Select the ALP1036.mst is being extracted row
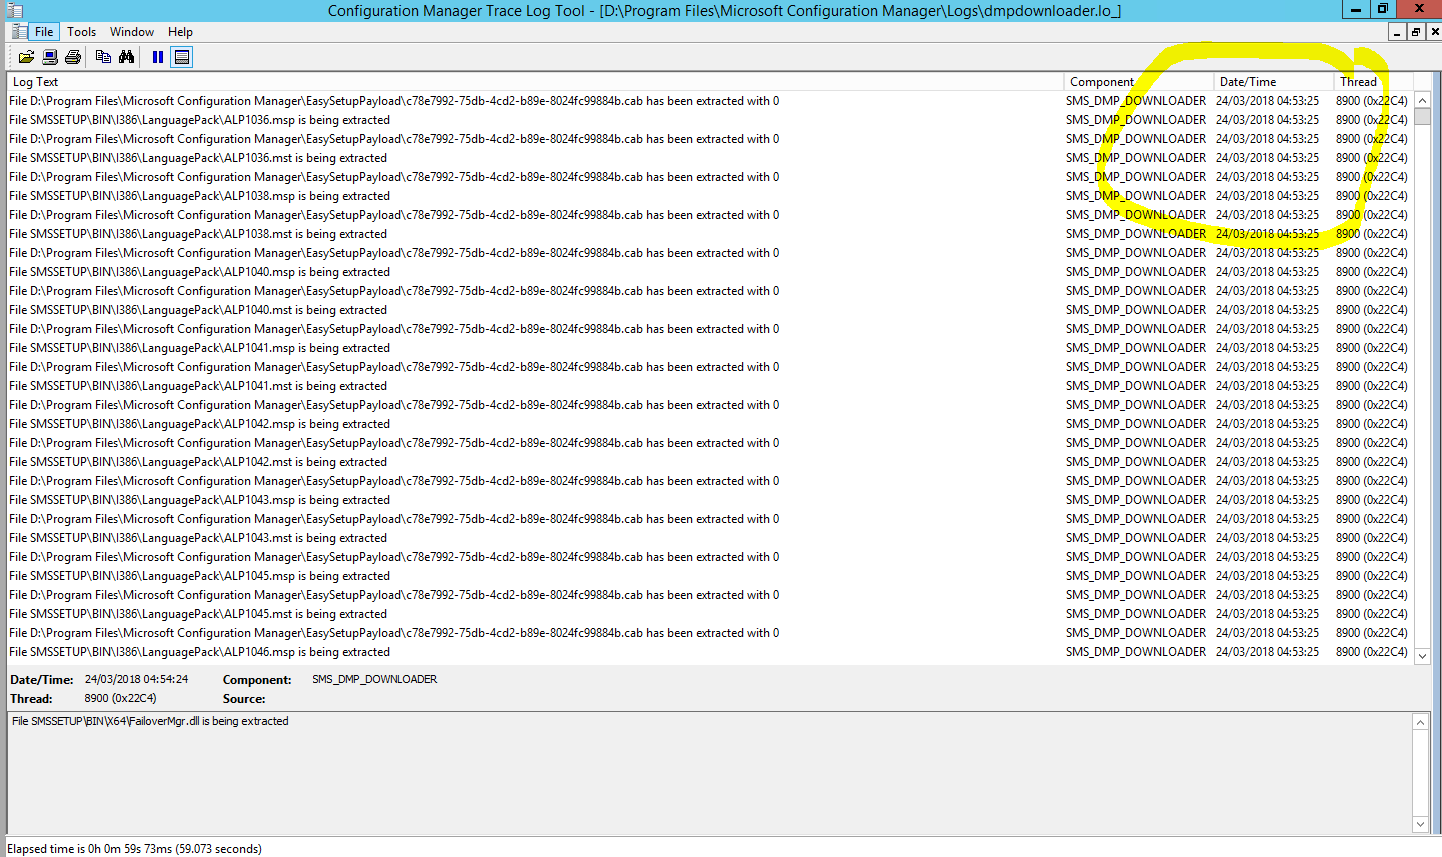Screen dimensions: 1442x857 tap(710, 158)
